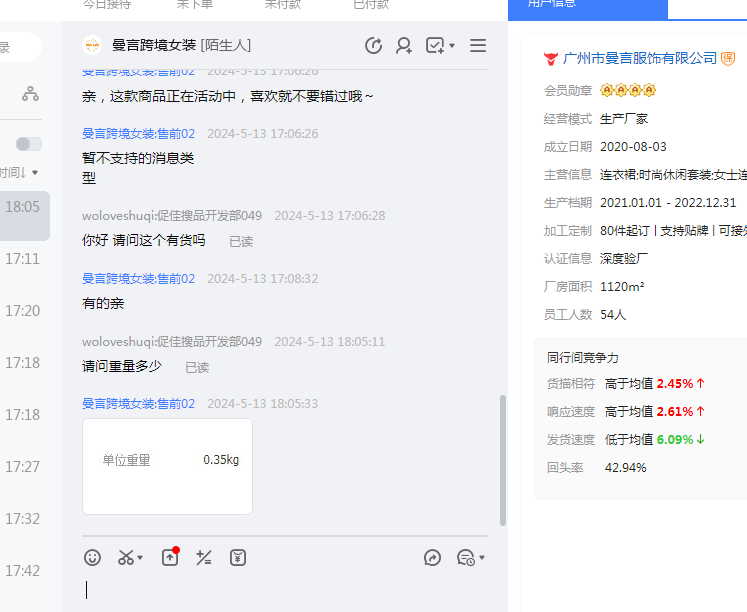Open chat history clock icon
Image resolution: width=747 pixels, height=612 pixels.
pyautogui.click(x=374, y=46)
